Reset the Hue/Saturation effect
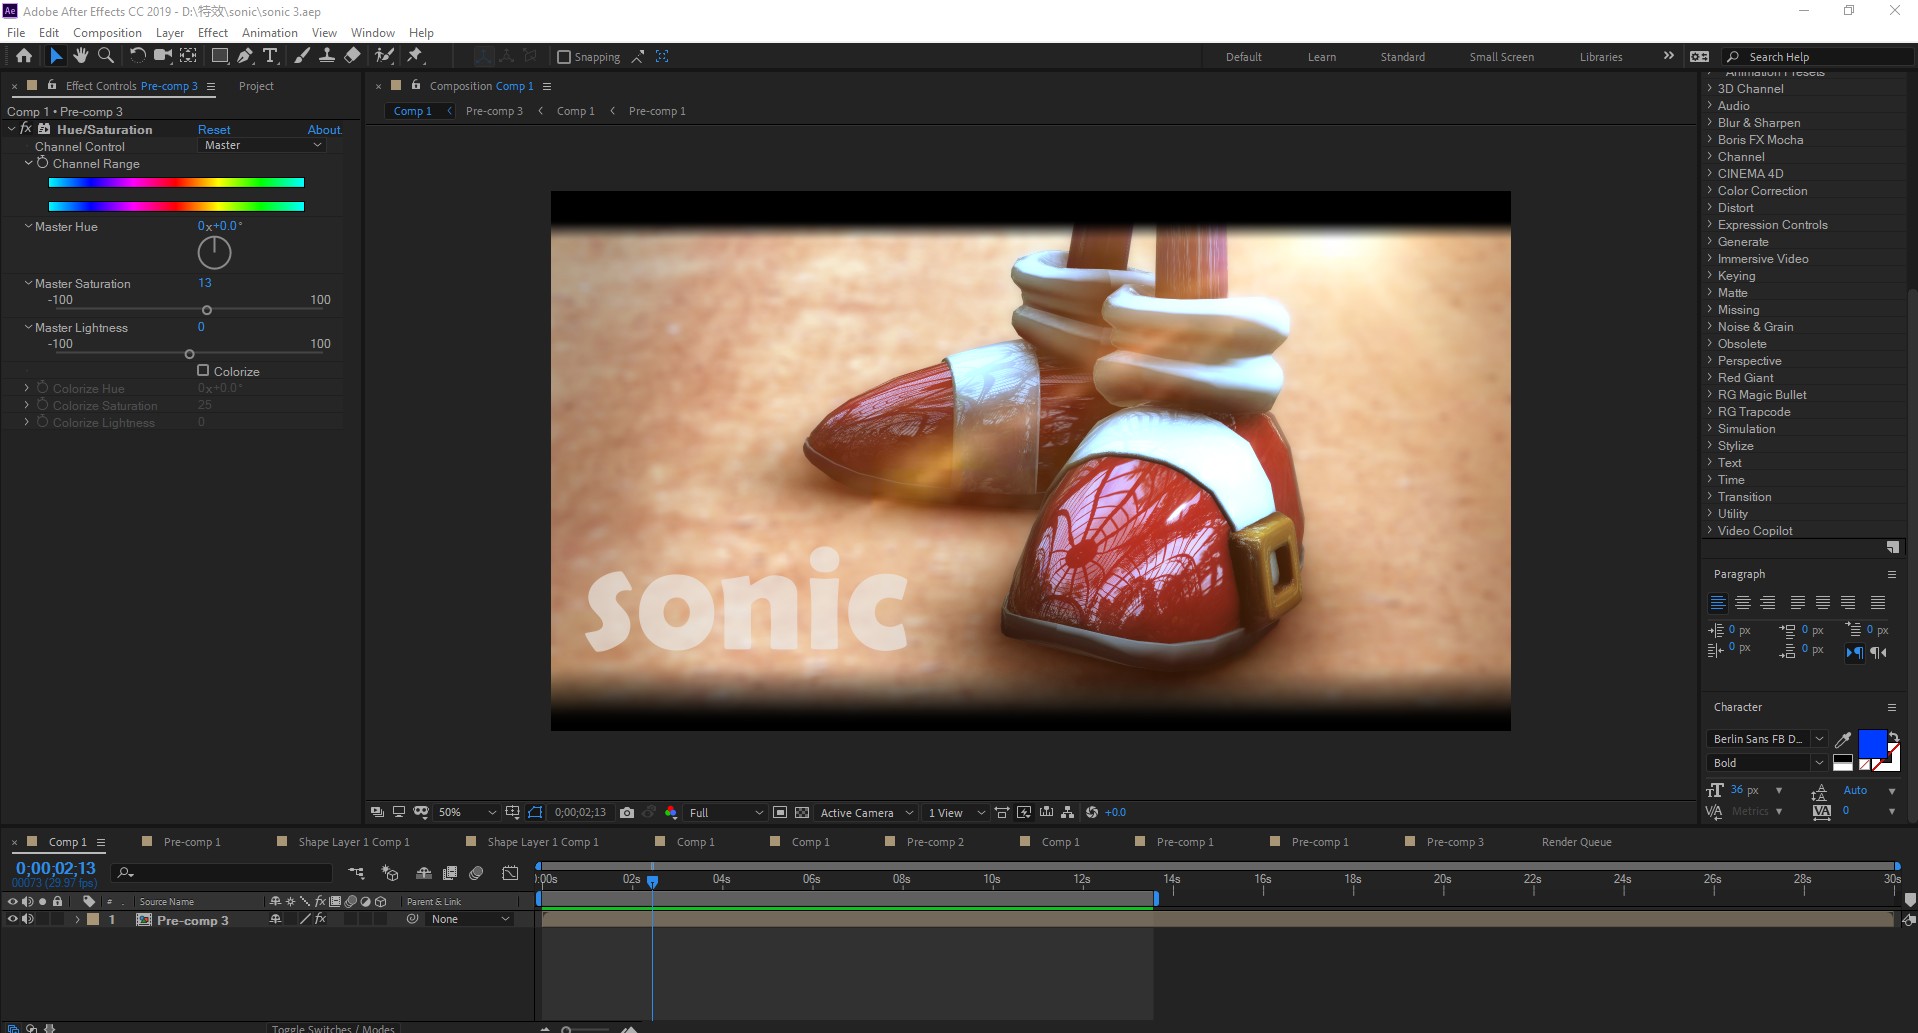 (214, 129)
